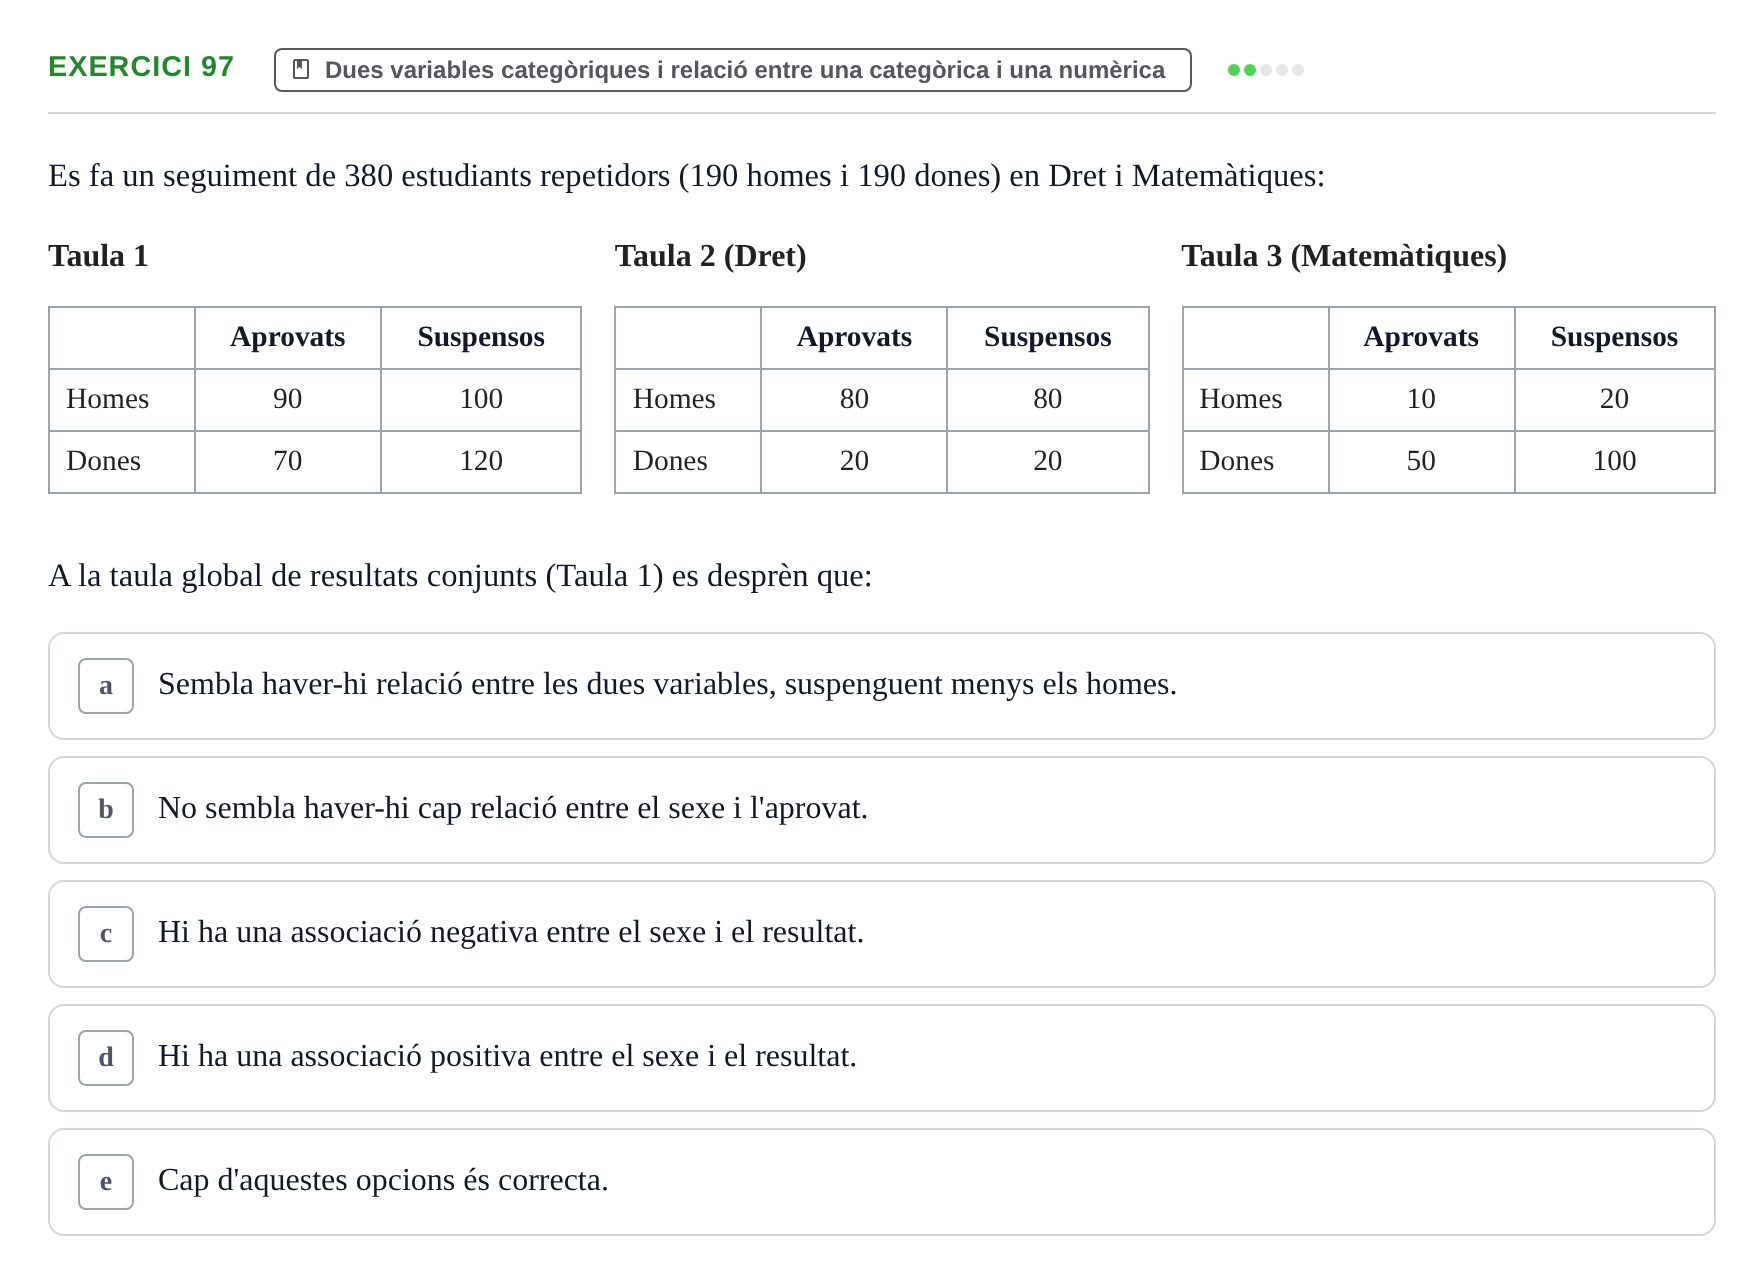Click 'Aprovats' header in Taula 3

[x=1421, y=337]
